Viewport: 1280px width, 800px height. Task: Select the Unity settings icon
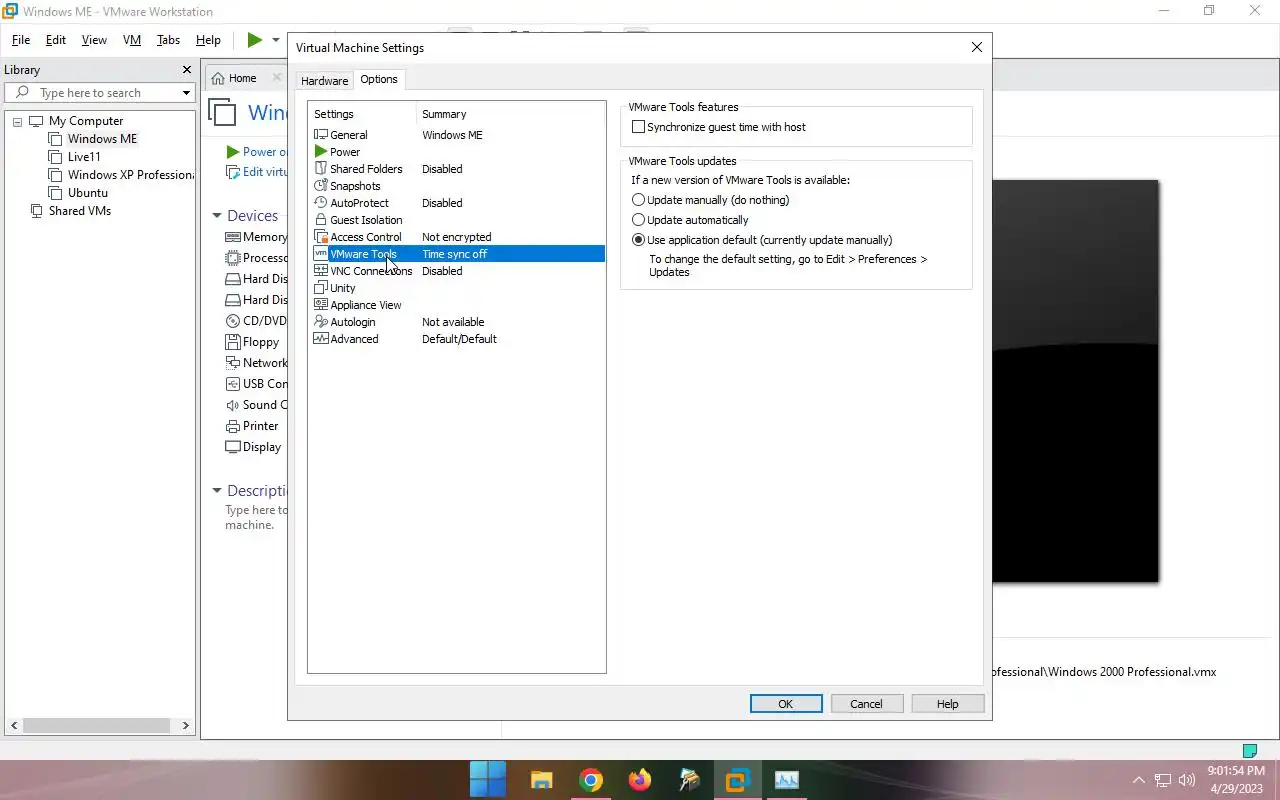click(x=320, y=288)
